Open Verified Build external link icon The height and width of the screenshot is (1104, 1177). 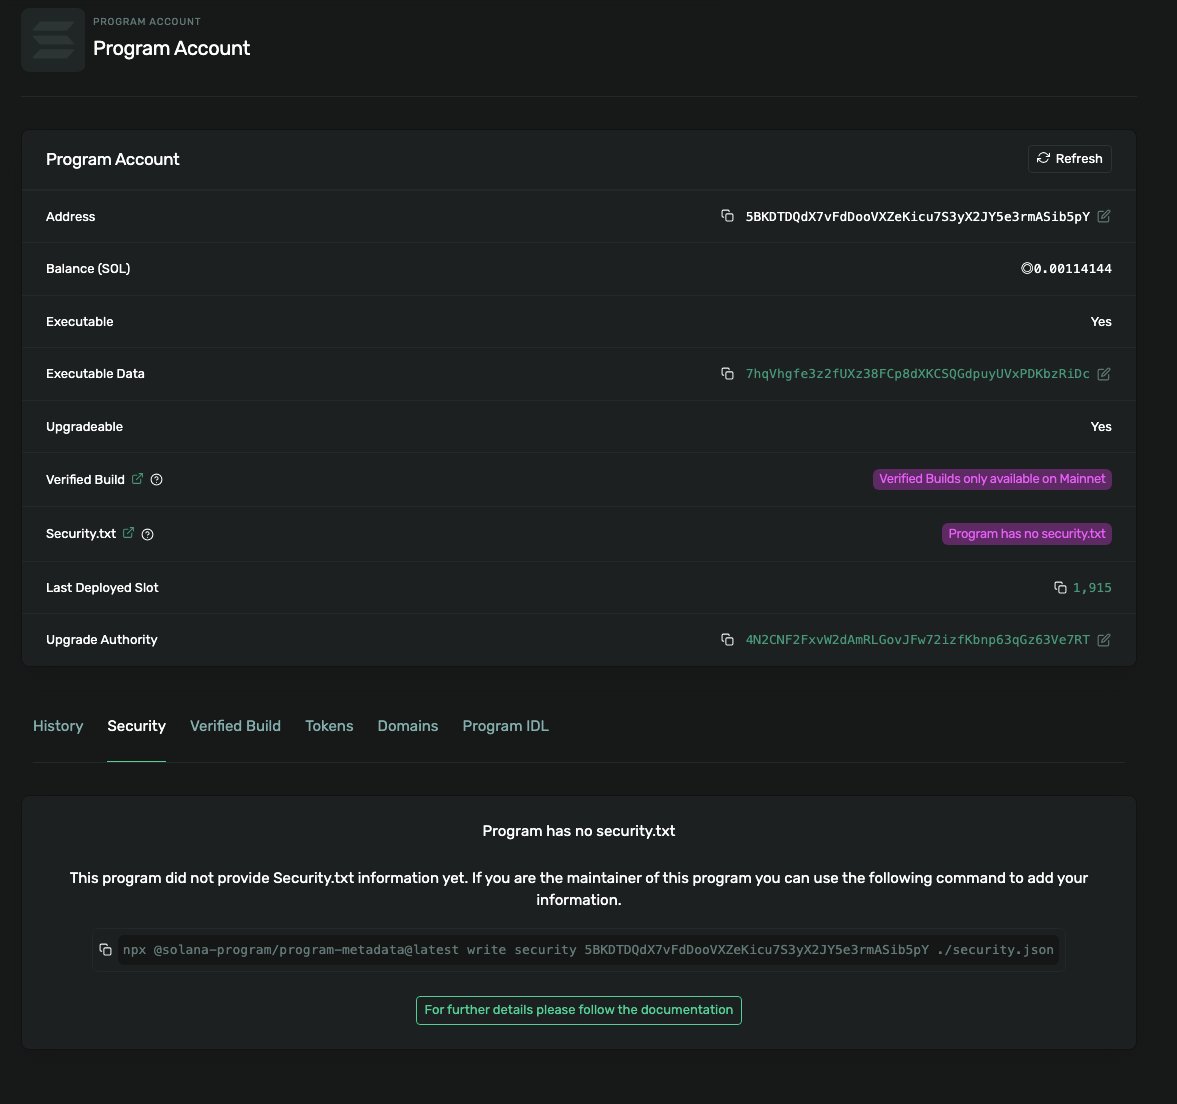pyautogui.click(x=137, y=479)
